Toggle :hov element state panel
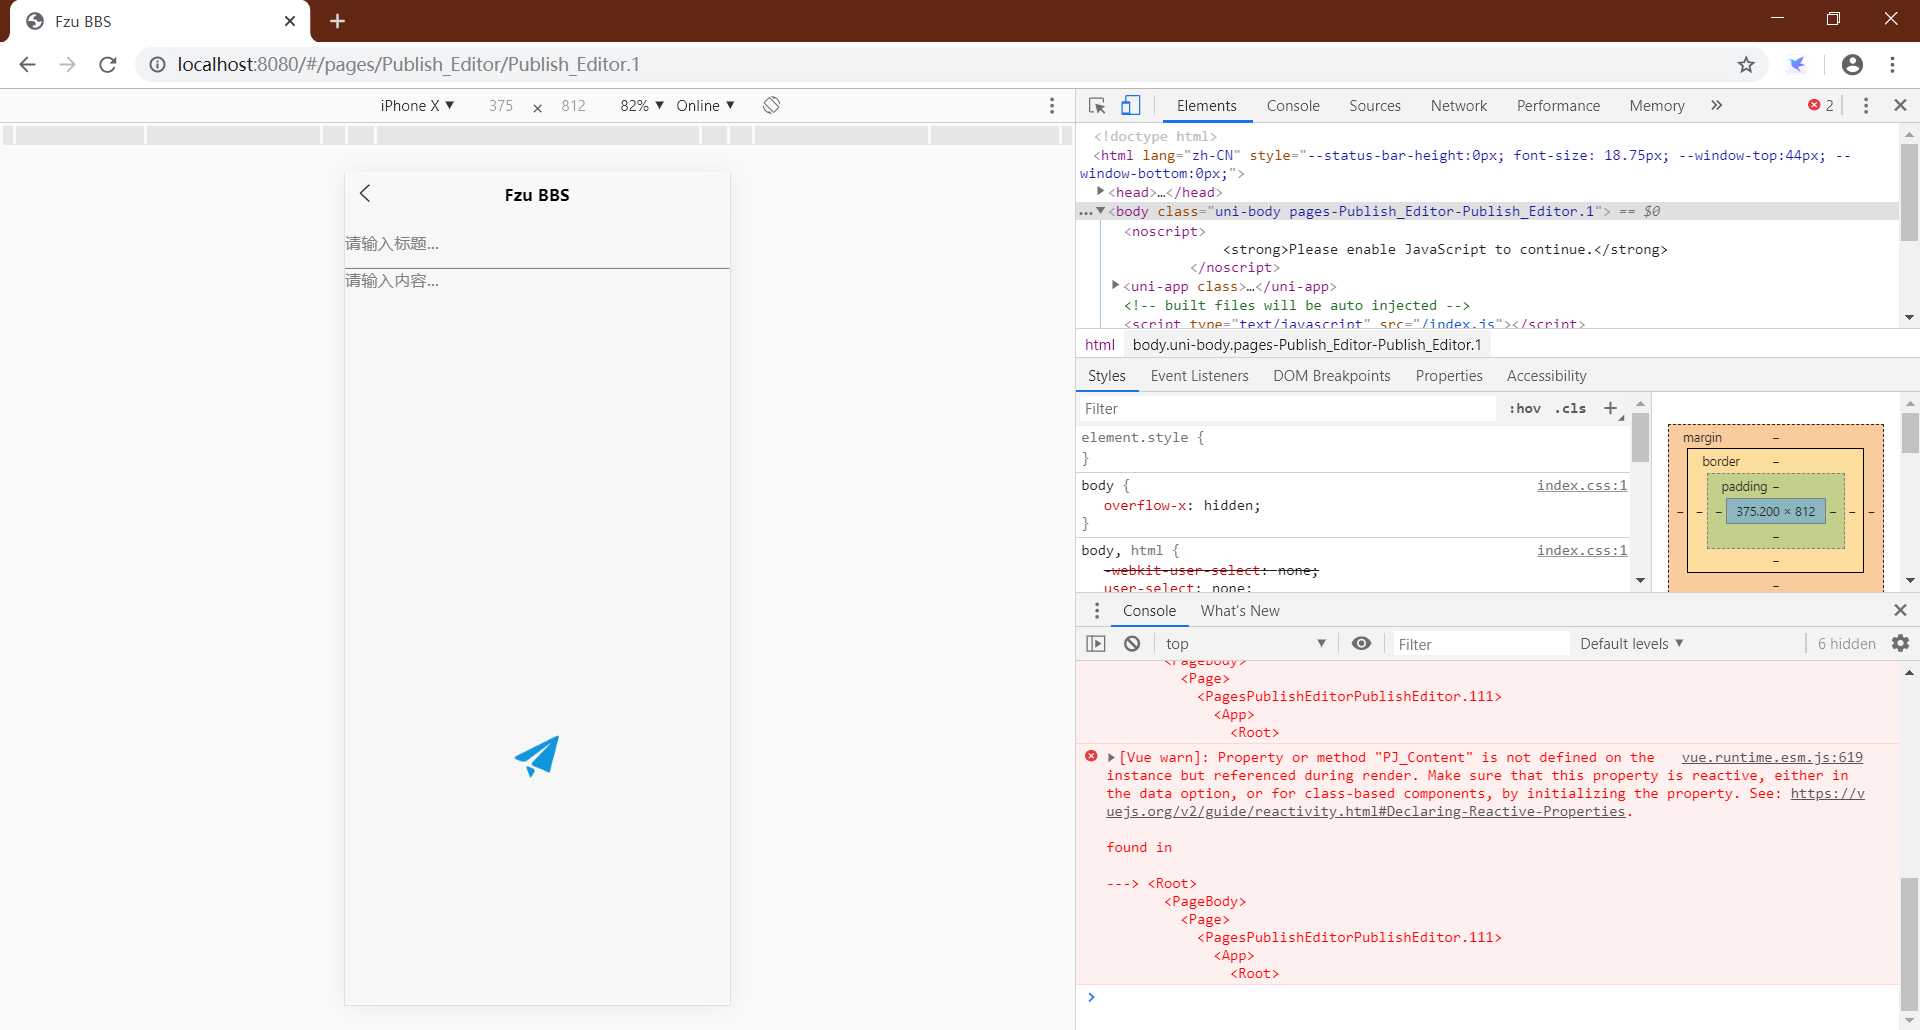Image resolution: width=1920 pixels, height=1030 pixels. (x=1526, y=408)
